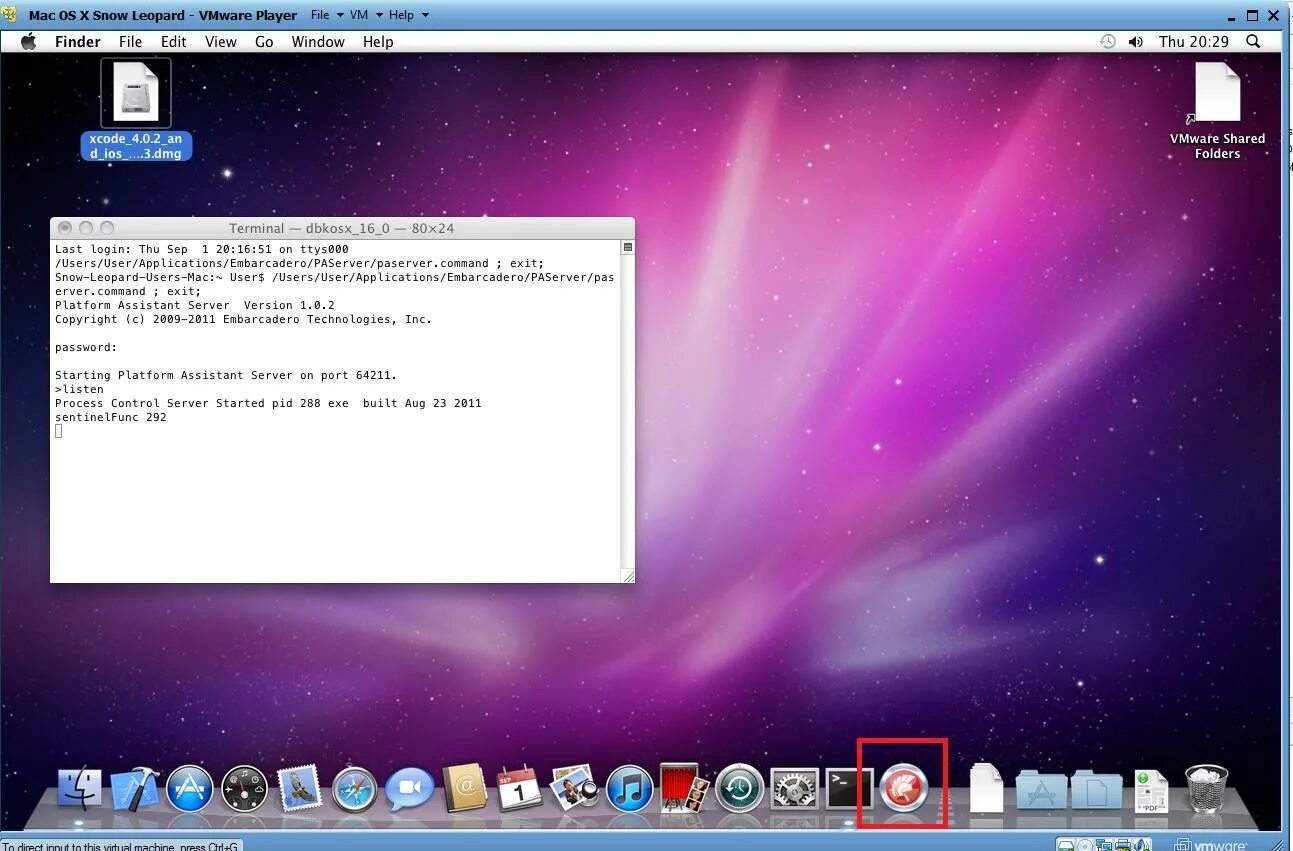Open the Go menu
The width and height of the screenshot is (1293, 851).
264,42
